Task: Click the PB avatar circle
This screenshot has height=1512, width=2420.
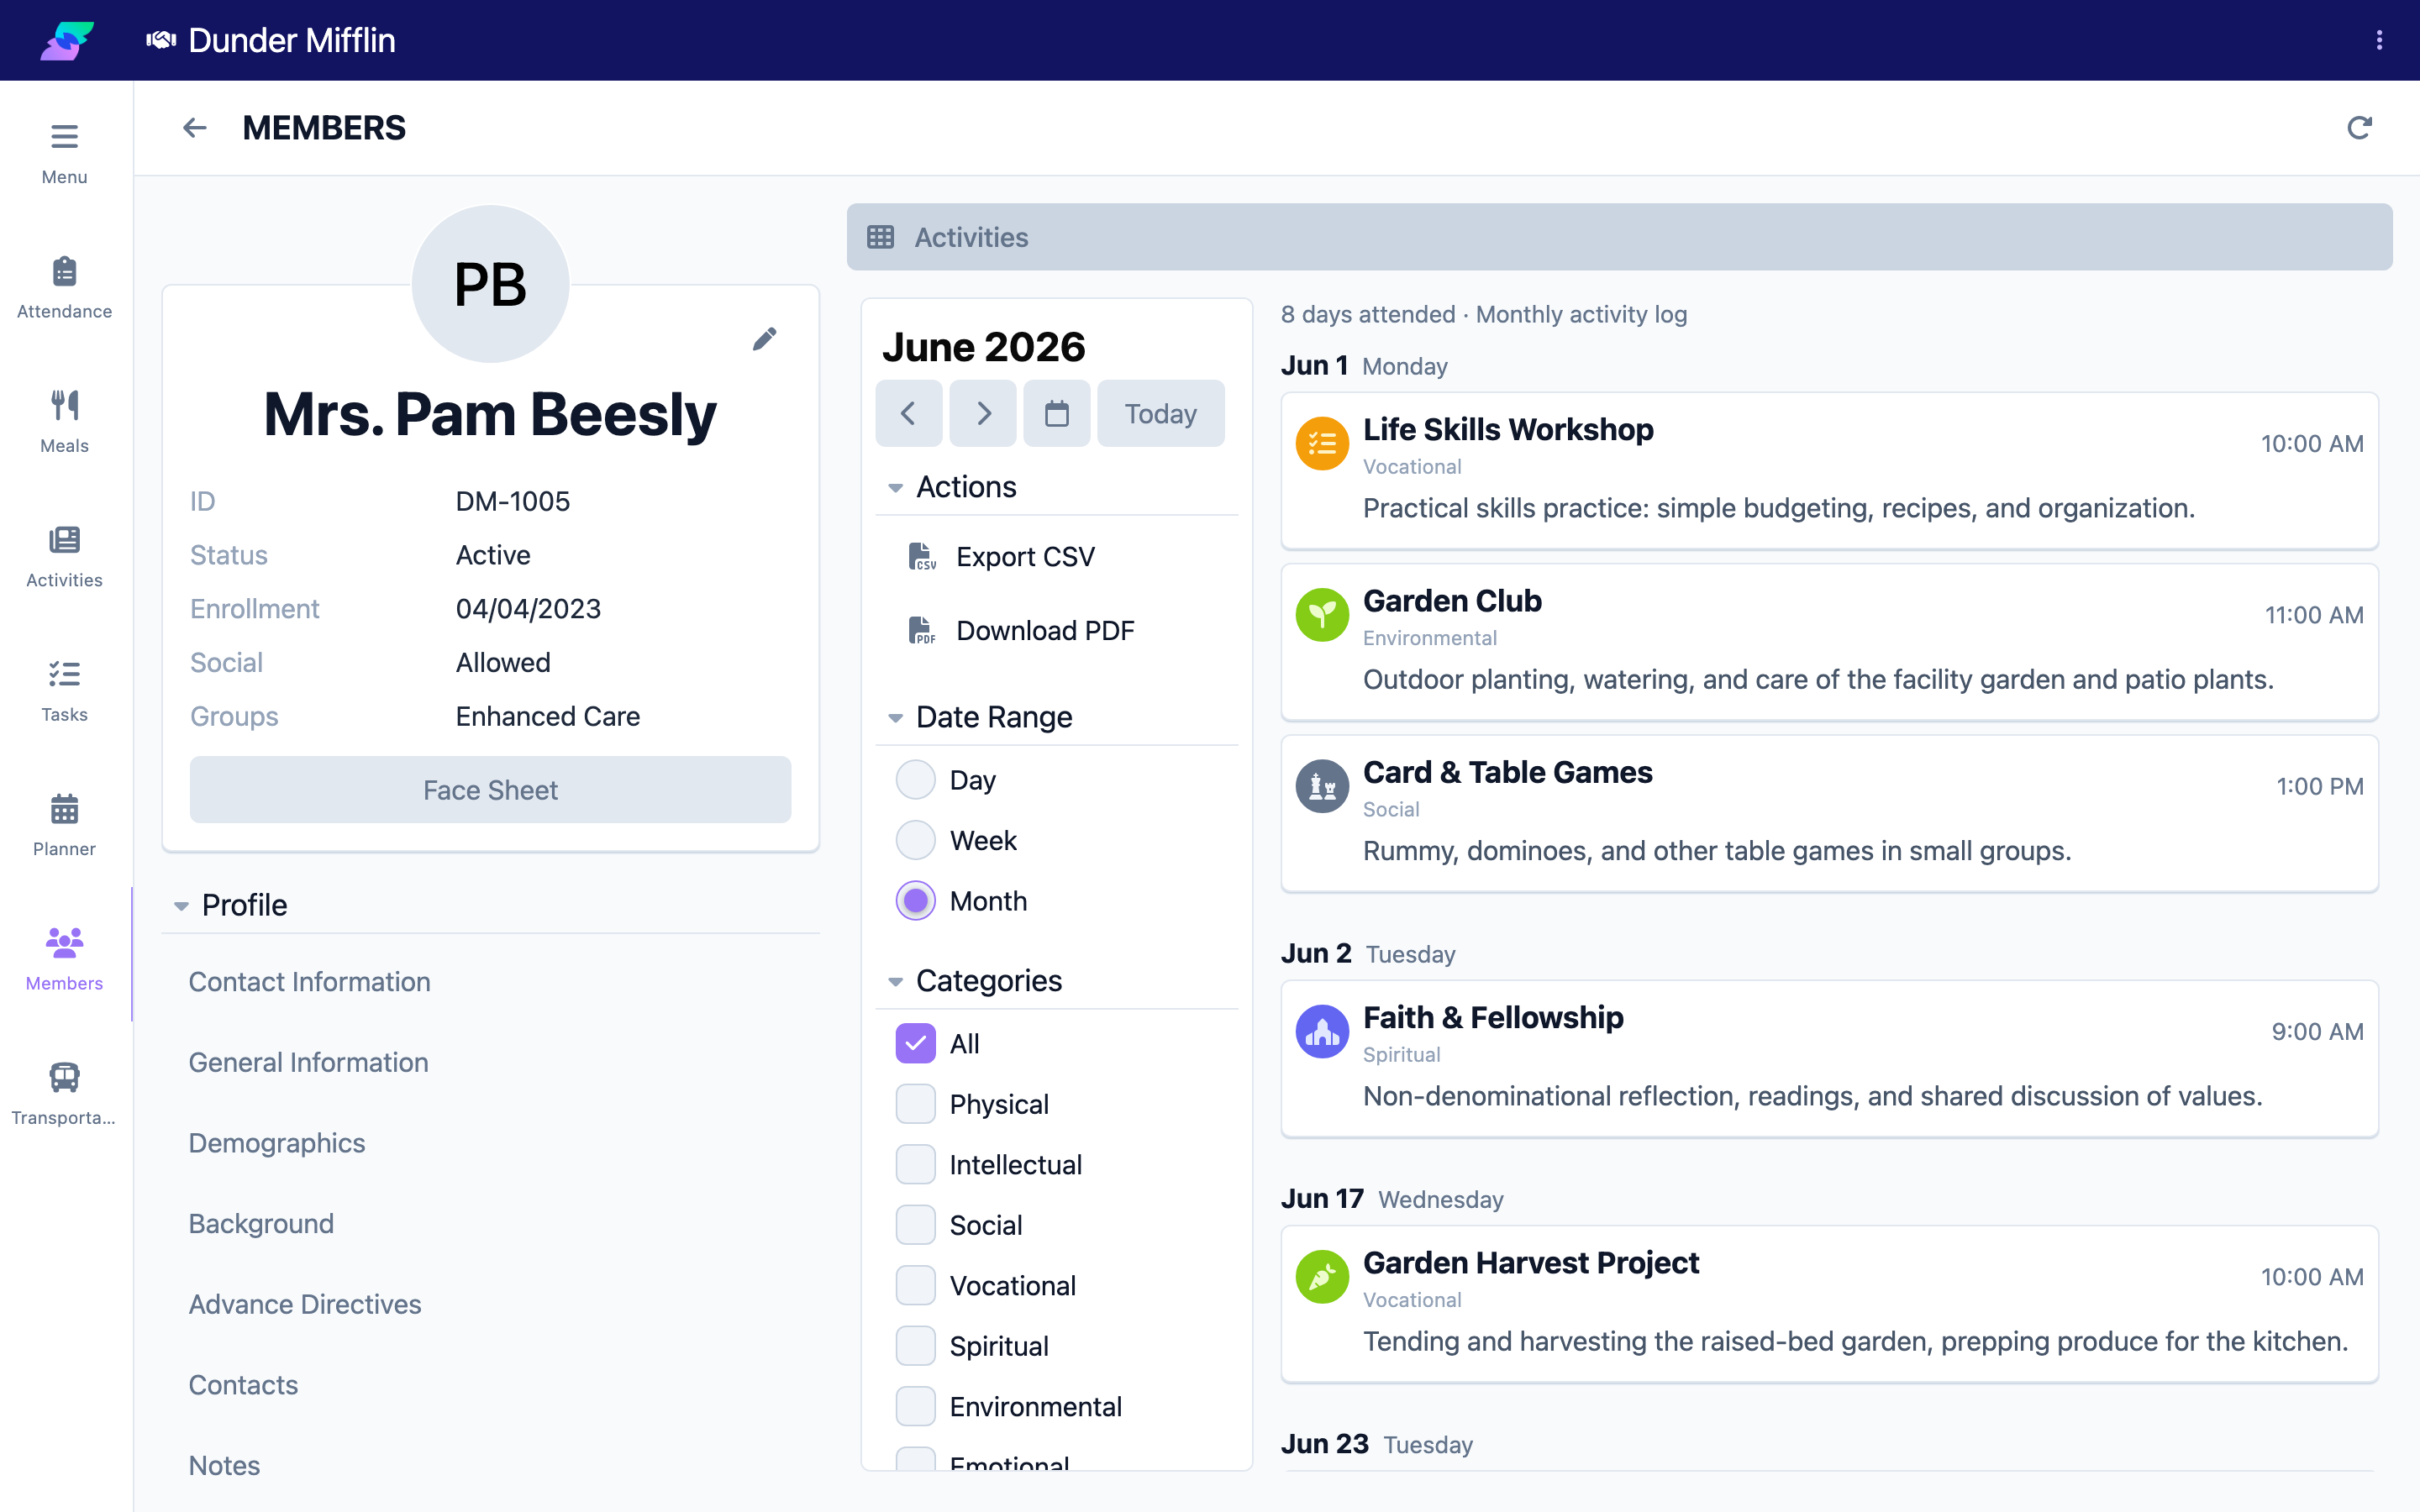Action: [x=490, y=284]
